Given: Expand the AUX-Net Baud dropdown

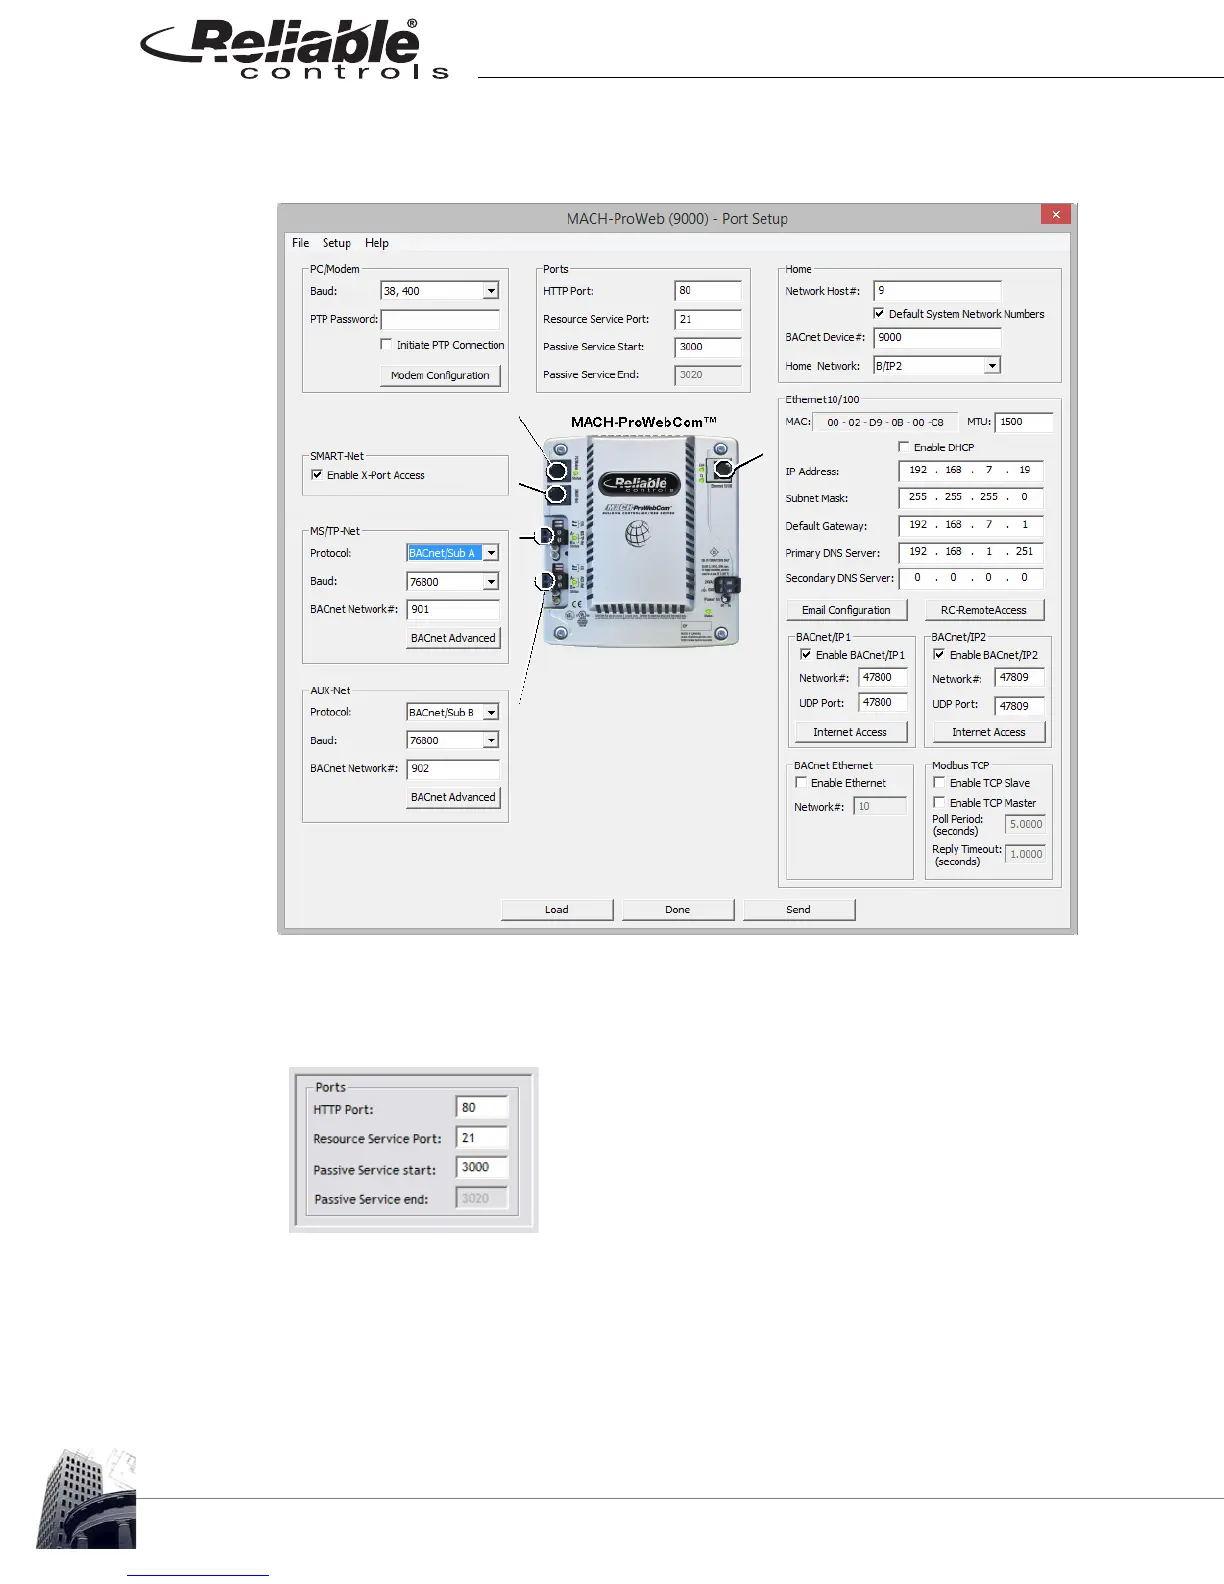Looking at the screenshot, I should coord(491,741).
